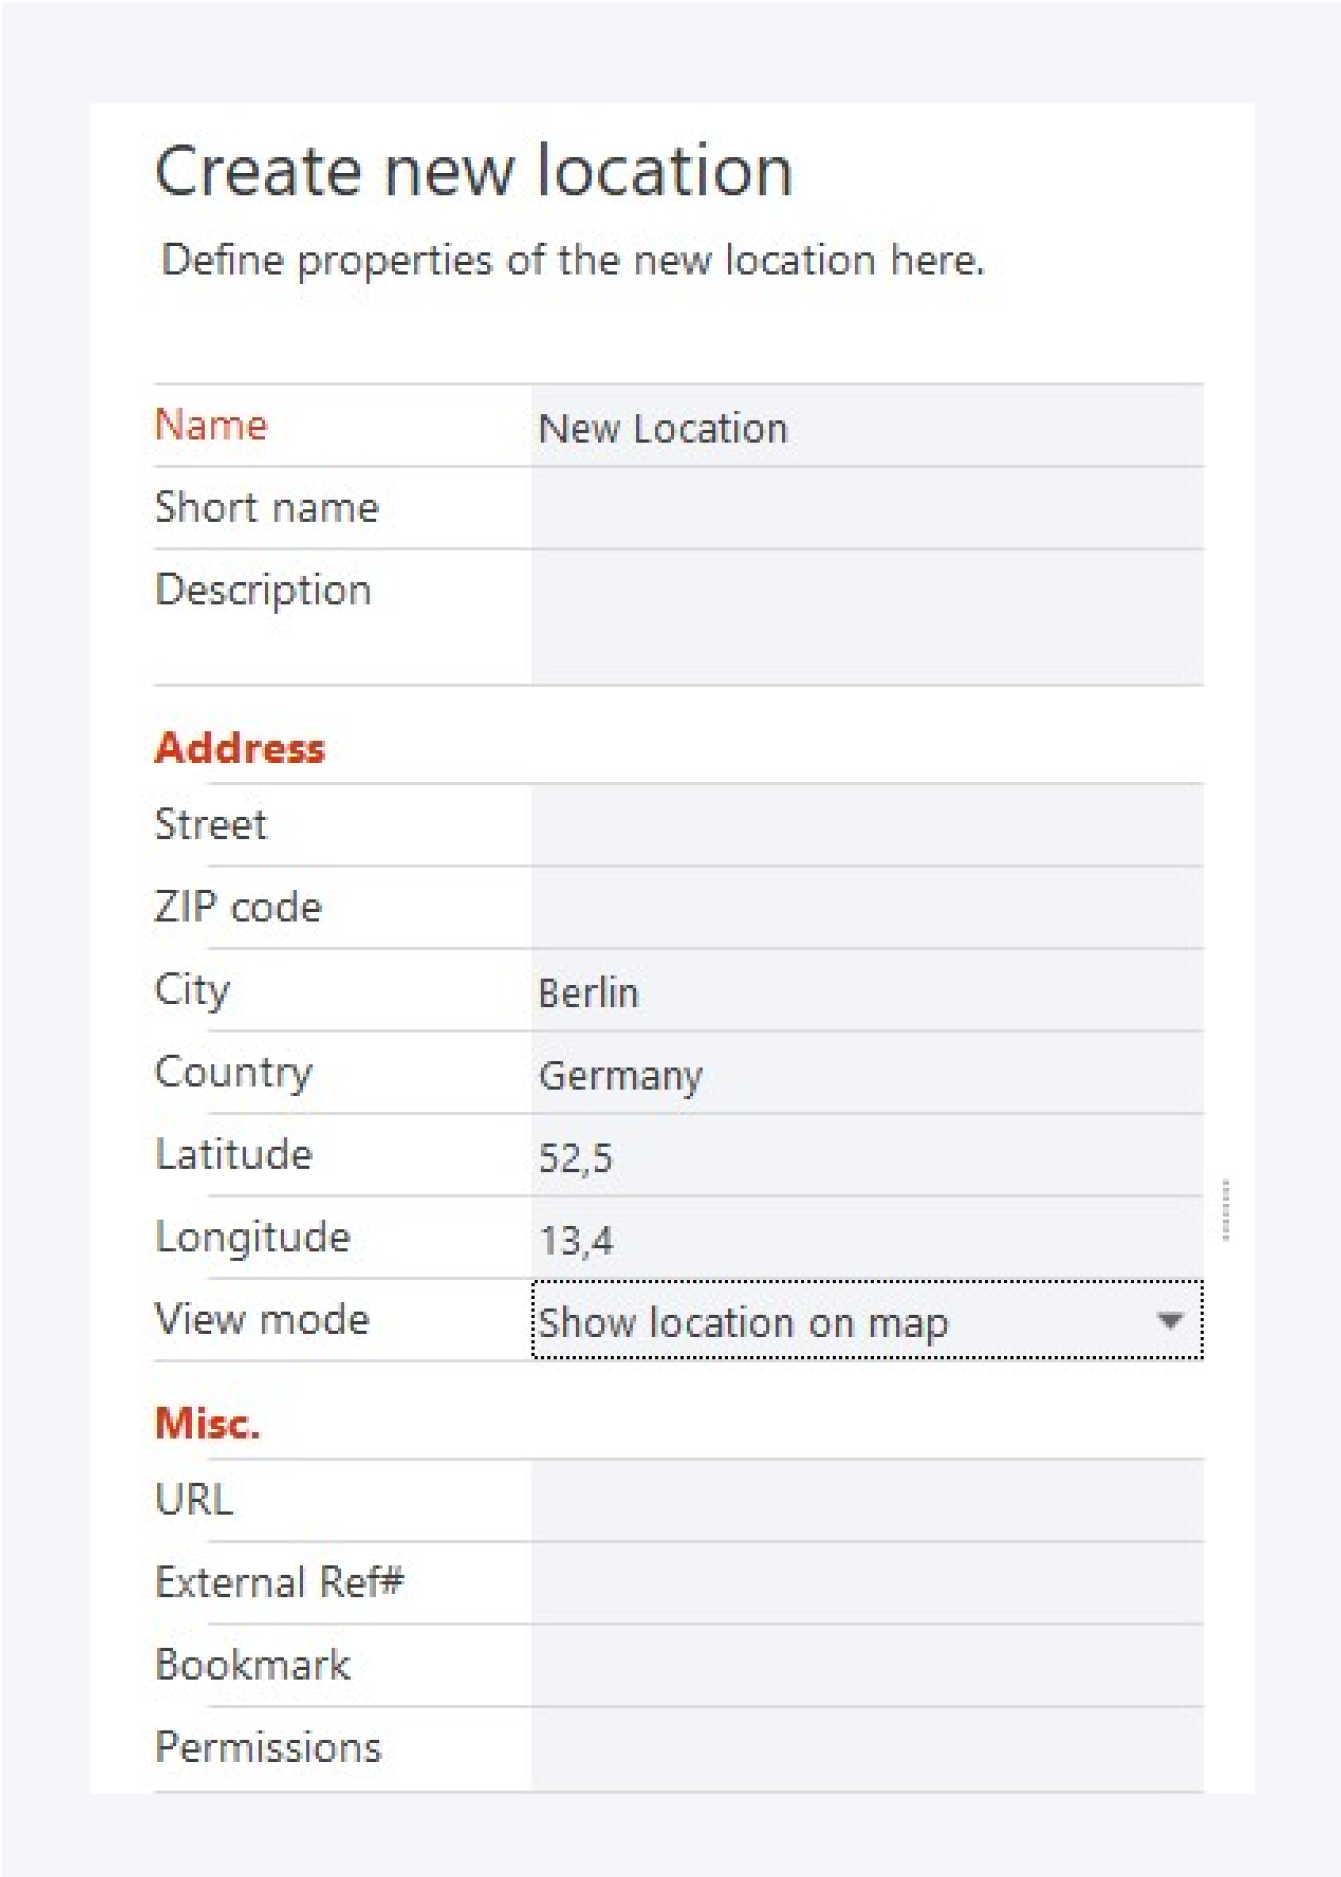Click the Short name input field
Viewport: 1341px width, 1877px height.
(x=866, y=509)
